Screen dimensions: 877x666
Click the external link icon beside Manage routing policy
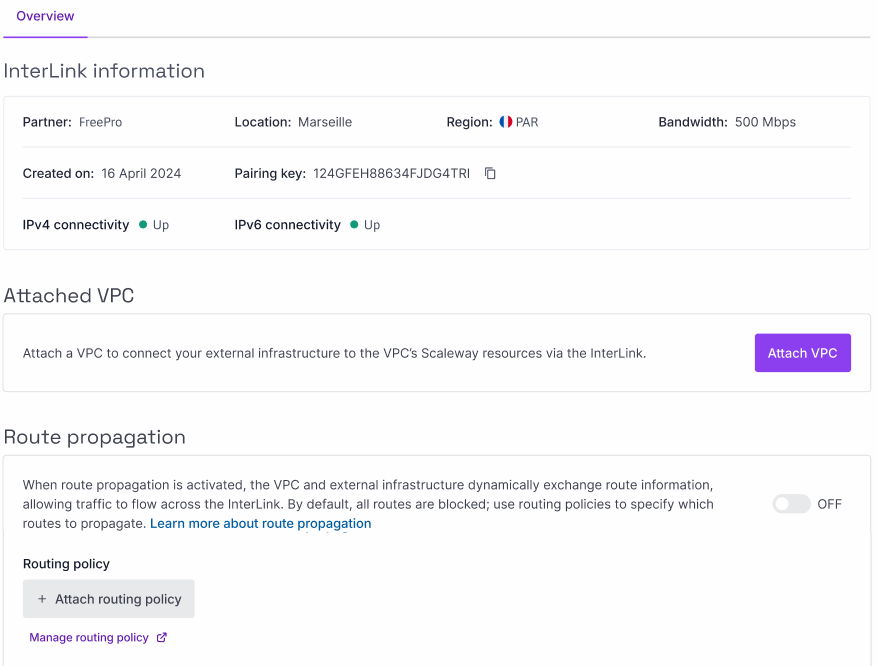pos(161,637)
